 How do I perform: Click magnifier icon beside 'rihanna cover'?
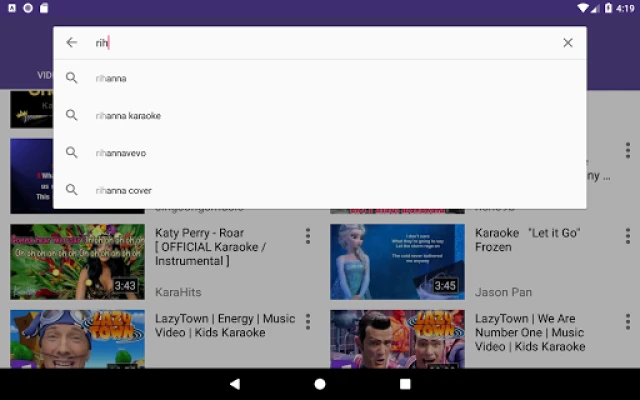[x=71, y=190]
